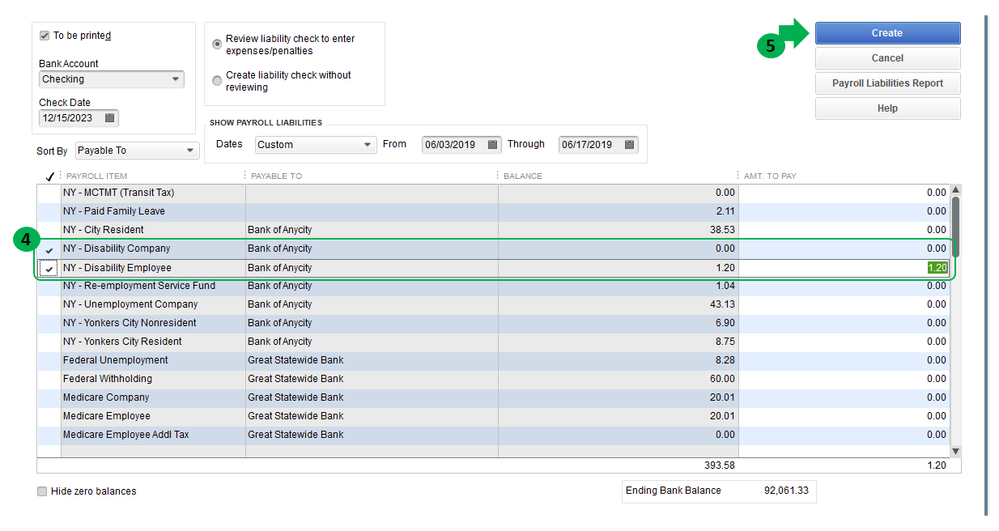This screenshot has width=999, height=531.
Task: Click the table scroll down arrow
Action: click(x=956, y=451)
